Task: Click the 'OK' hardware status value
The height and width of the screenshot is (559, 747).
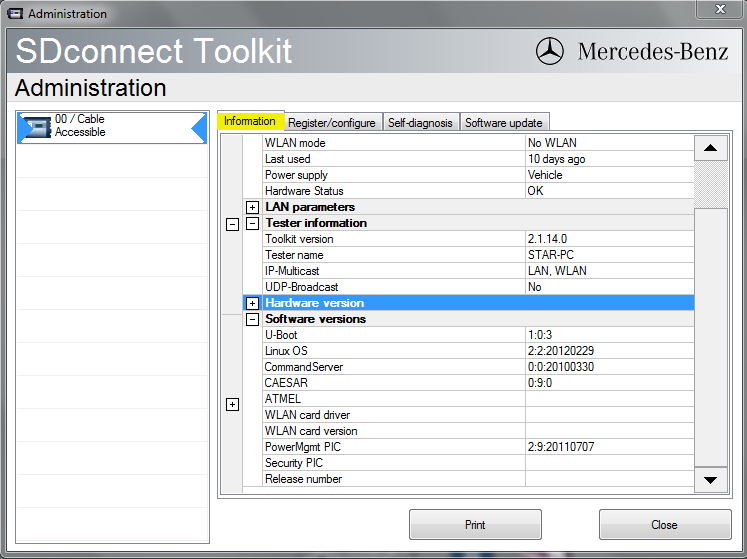Action: (x=535, y=191)
